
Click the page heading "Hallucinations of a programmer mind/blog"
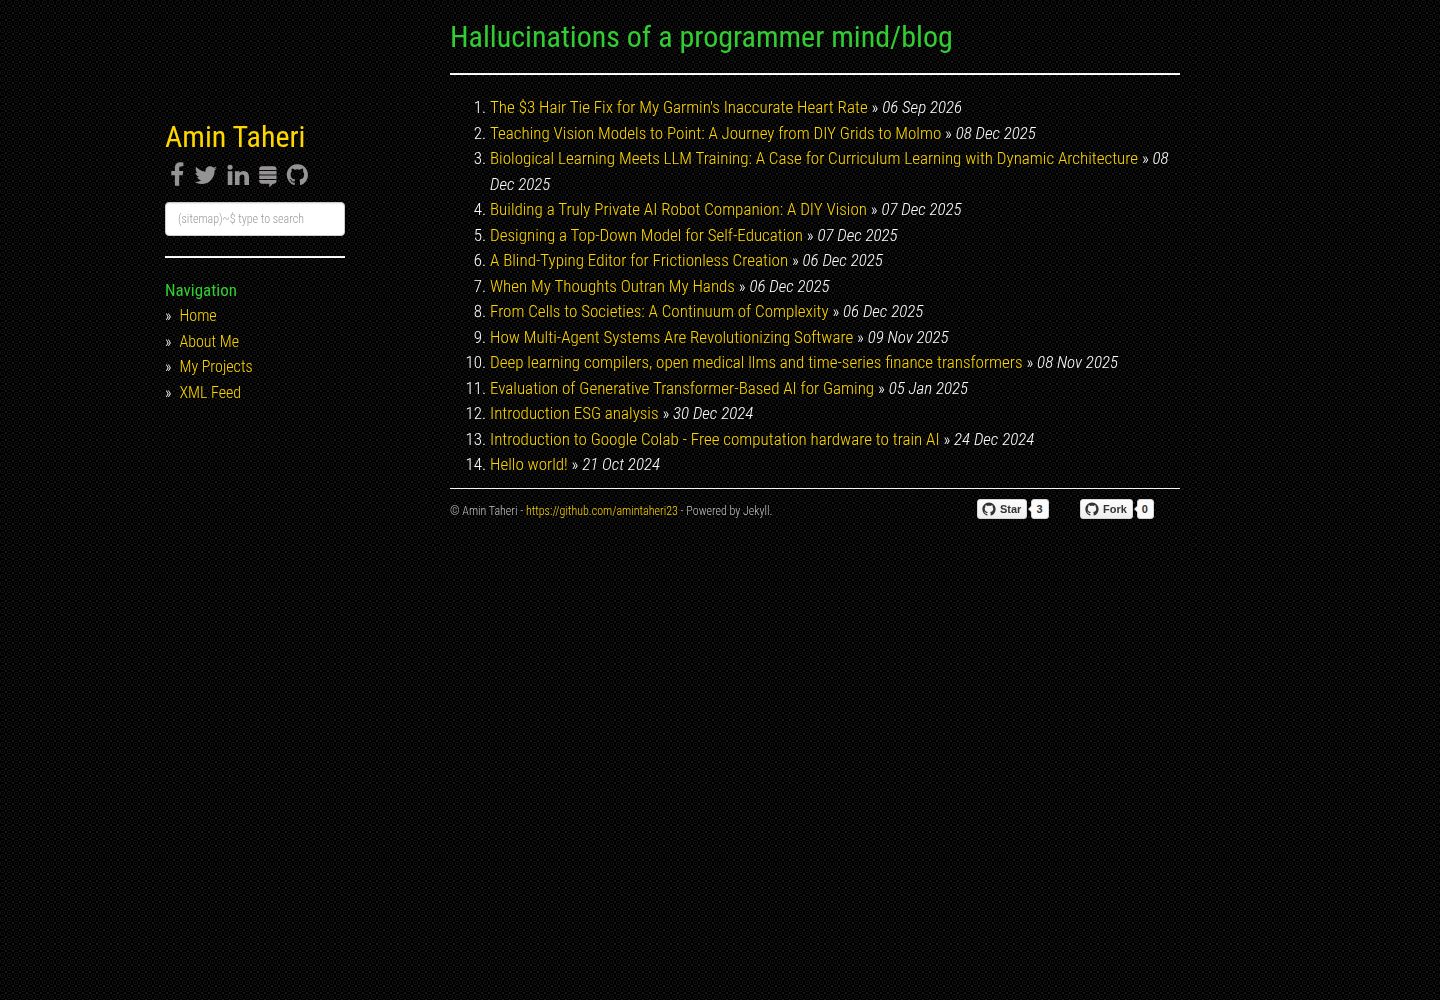(x=701, y=37)
